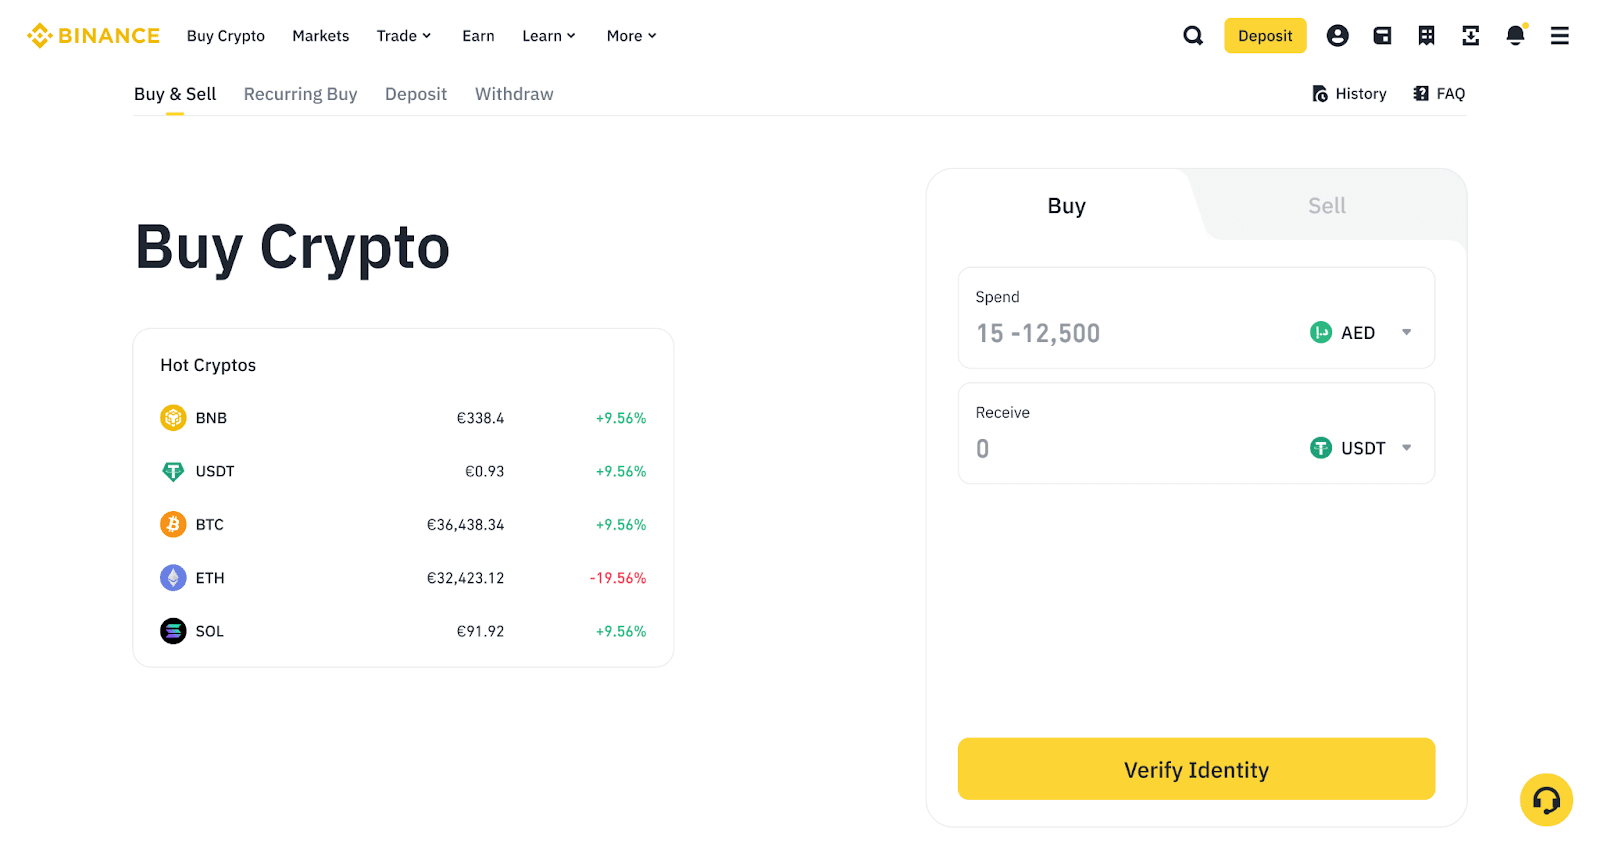Switch to the Sell tab
The image size is (1600, 853).
tap(1326, 206)
